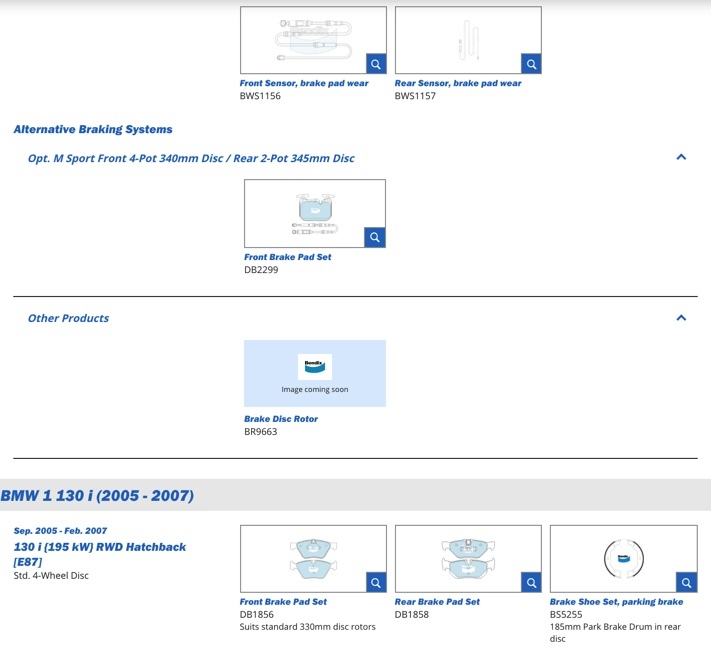The height and width of the screenshot is (650, 711).
Task: Open Front Sensor, brake pad wear link
Action: click(x=304, y=83)
